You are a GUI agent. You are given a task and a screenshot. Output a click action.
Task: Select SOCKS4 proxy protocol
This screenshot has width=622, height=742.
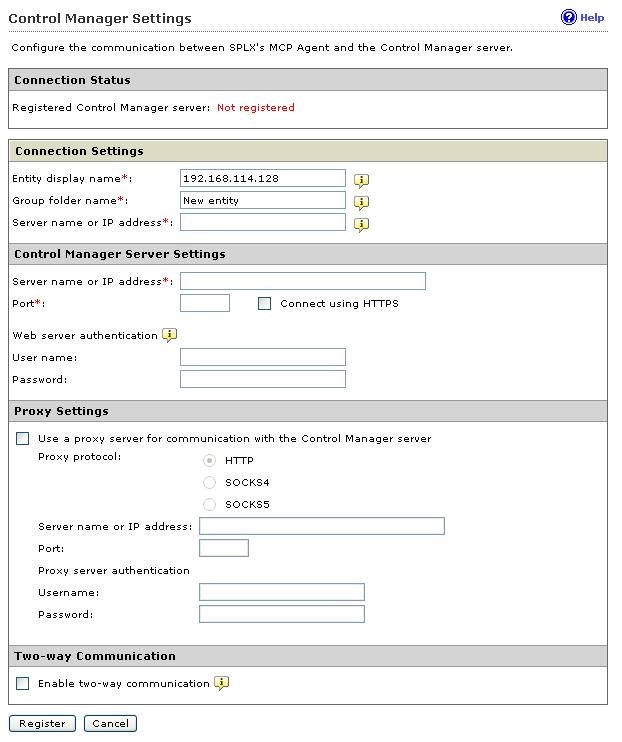coord(209,483)
